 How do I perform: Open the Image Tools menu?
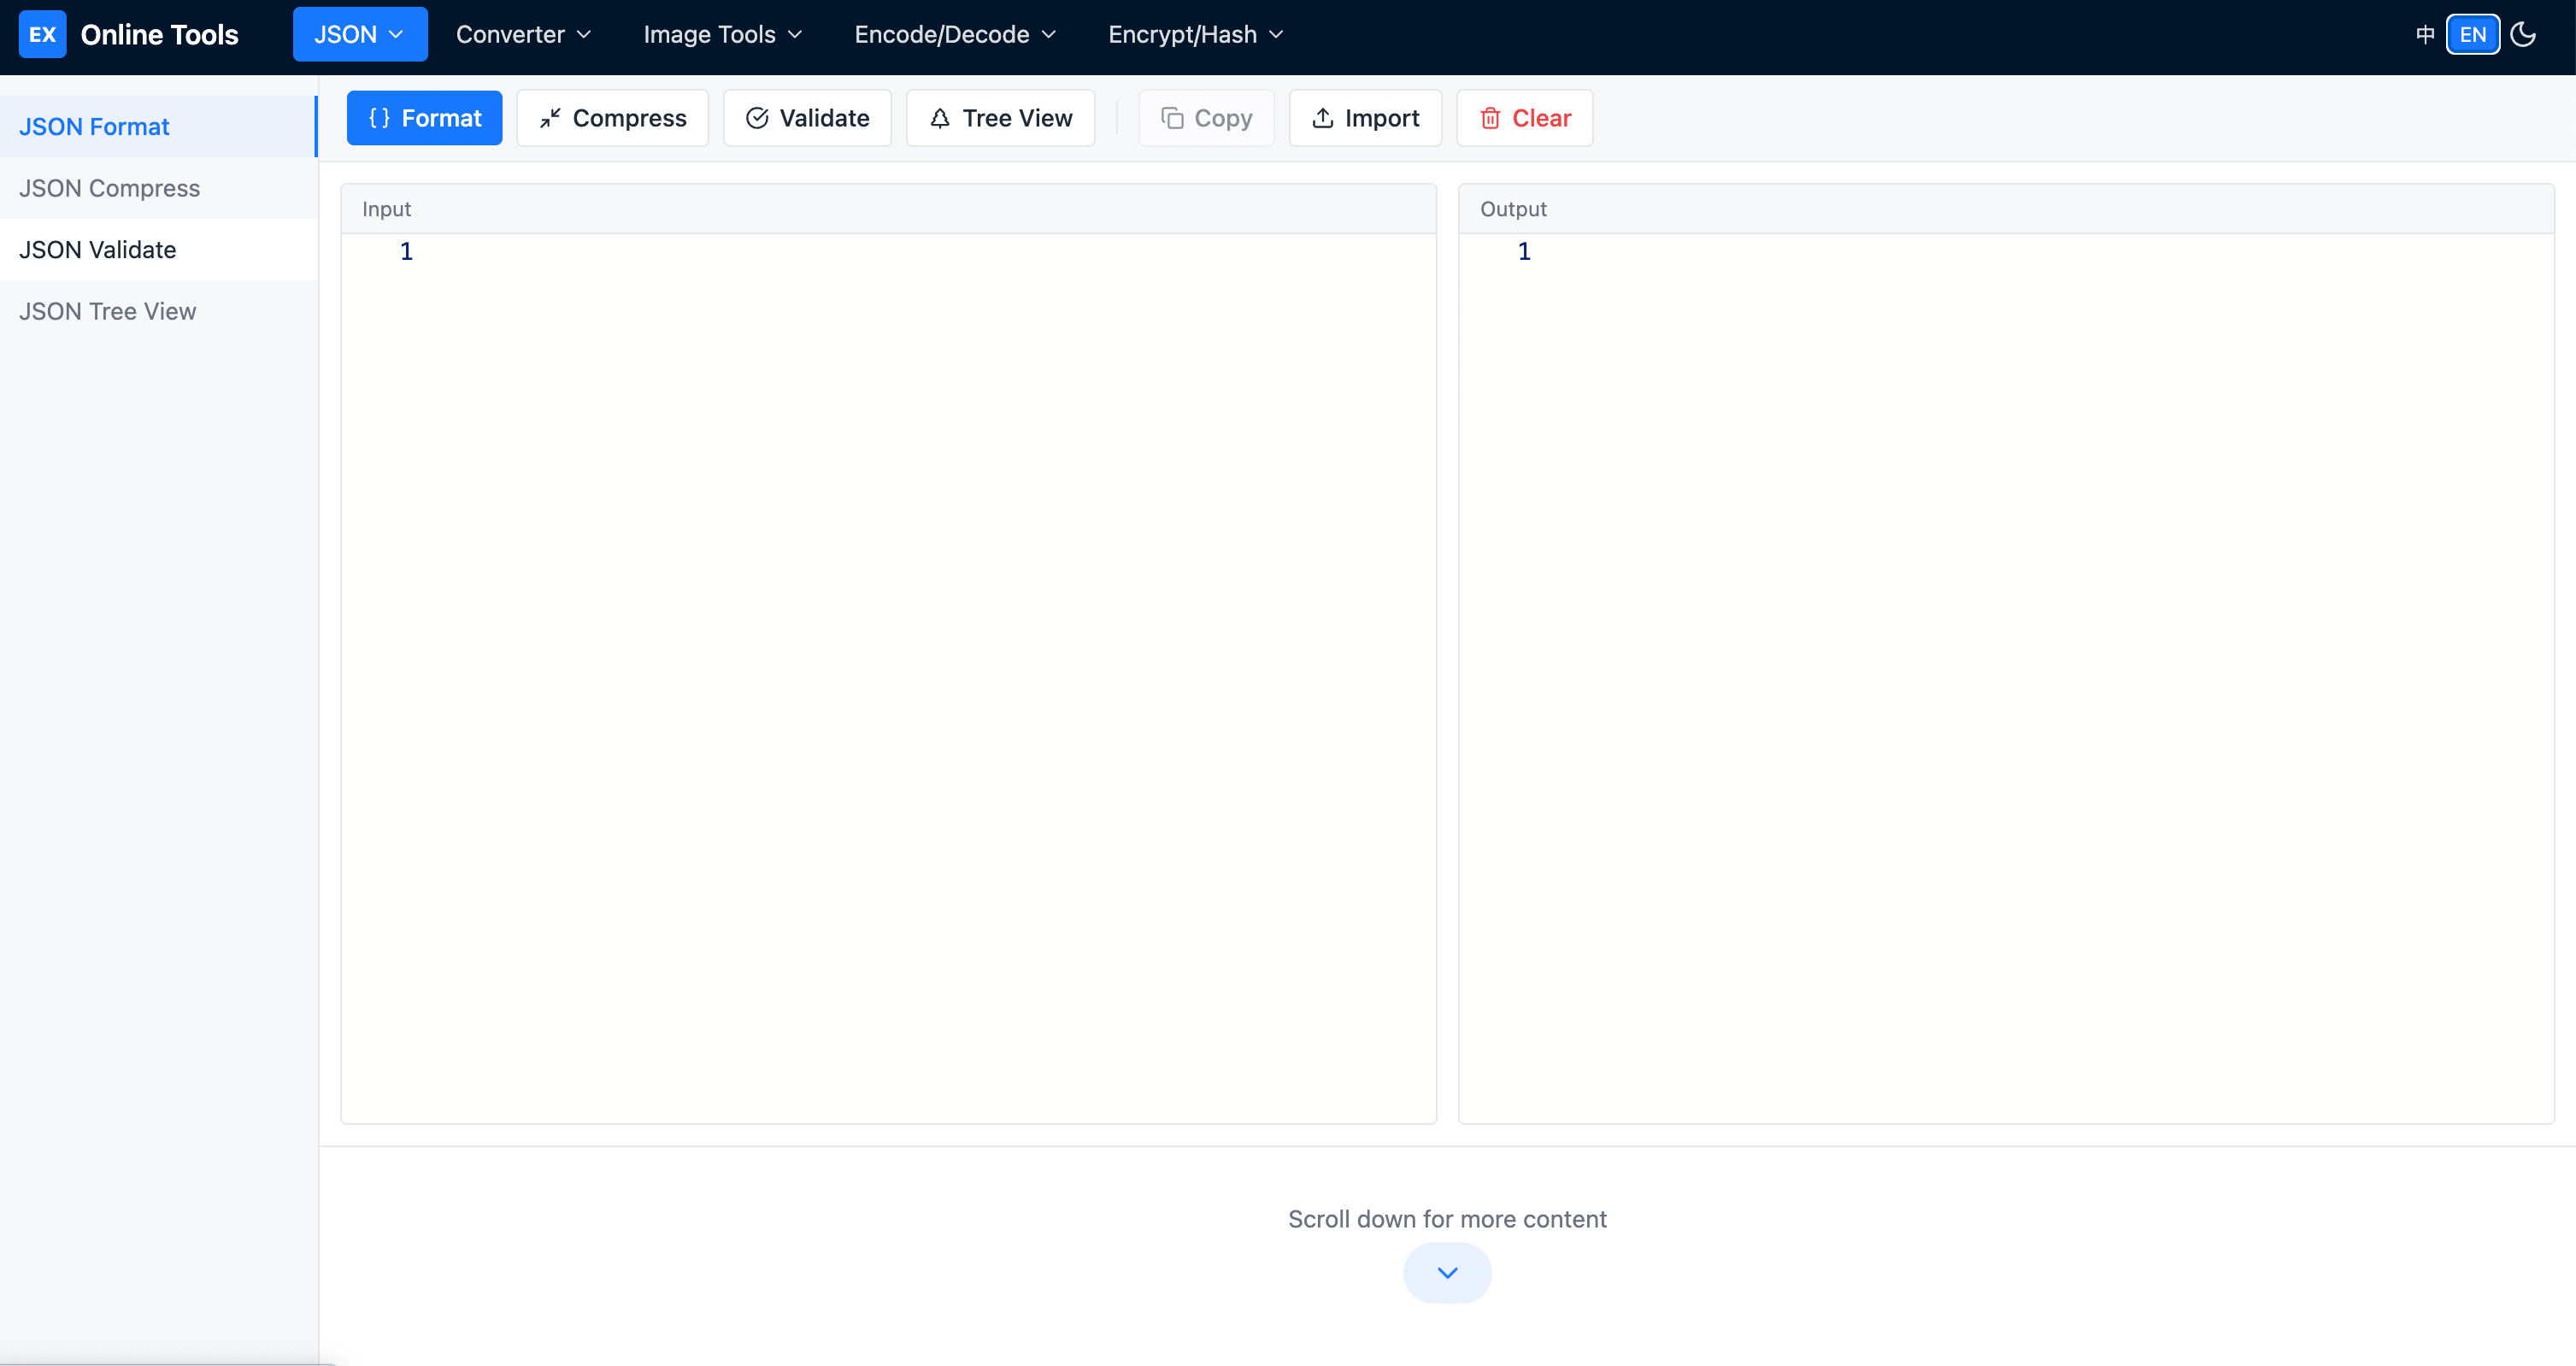coord(721,33)
